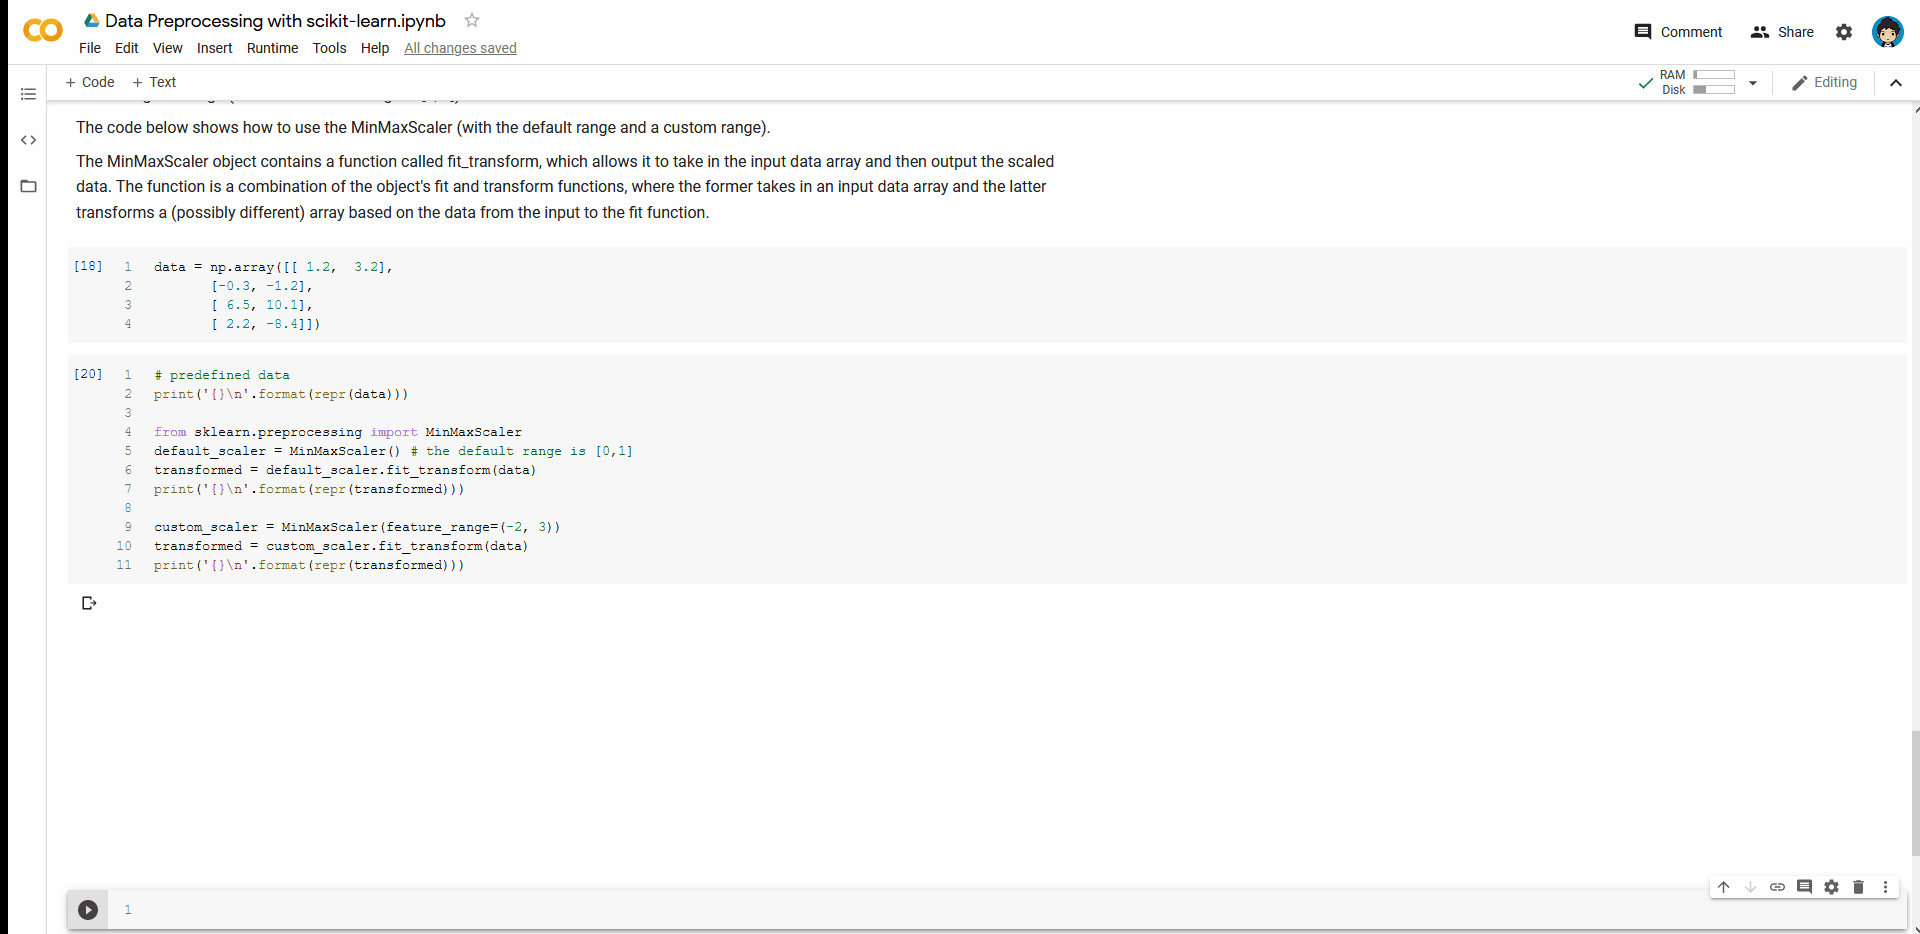Open the code snippets panel
Screen dimensions: 1920x934
28,140
